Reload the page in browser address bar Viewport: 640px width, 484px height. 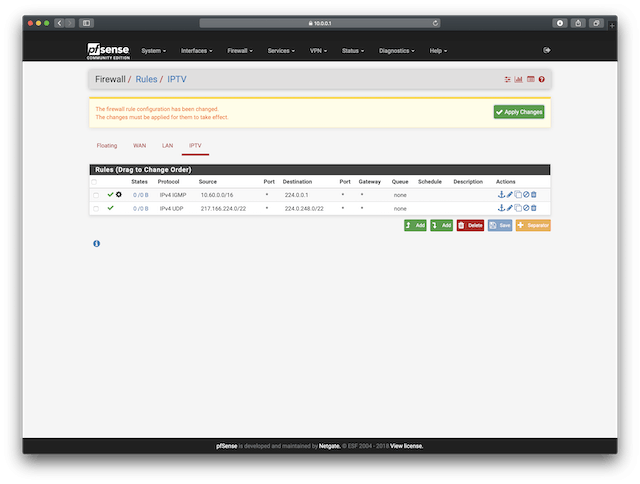[x=436, y=23]
